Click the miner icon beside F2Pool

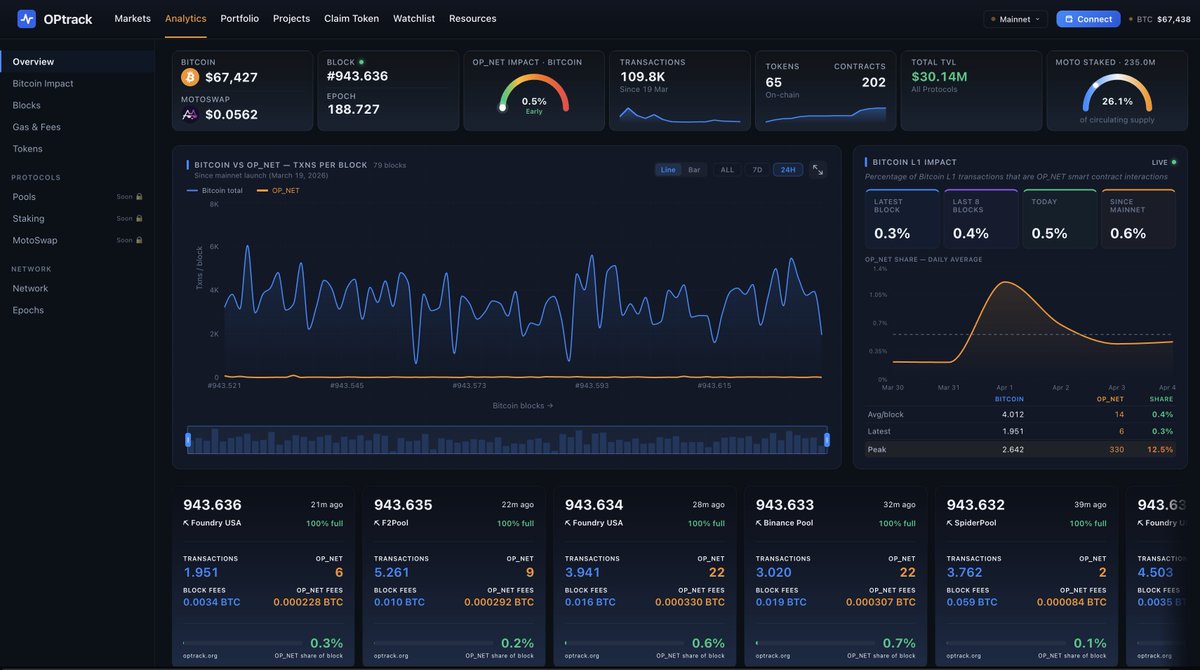[x=378, y=523]
